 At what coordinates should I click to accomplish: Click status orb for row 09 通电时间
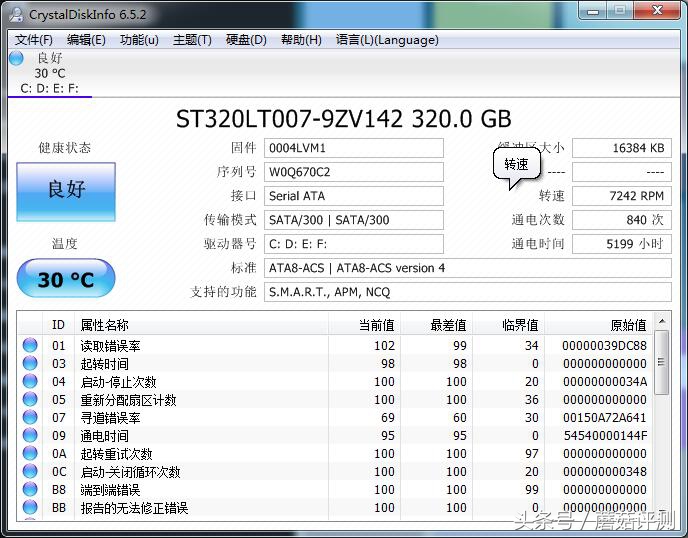click(x=30, y=435)
